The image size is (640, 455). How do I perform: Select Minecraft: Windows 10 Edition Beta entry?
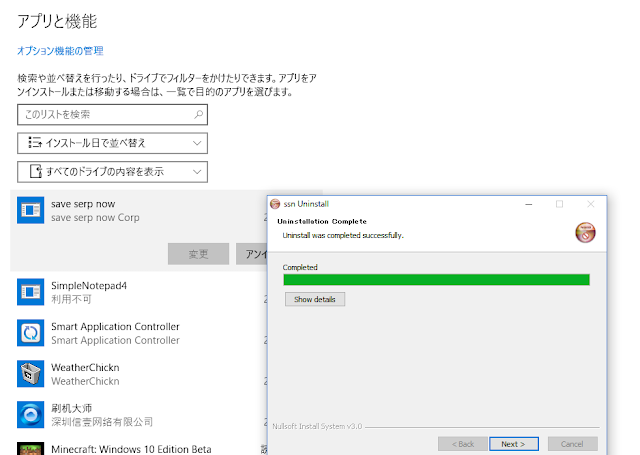(131, 449)
